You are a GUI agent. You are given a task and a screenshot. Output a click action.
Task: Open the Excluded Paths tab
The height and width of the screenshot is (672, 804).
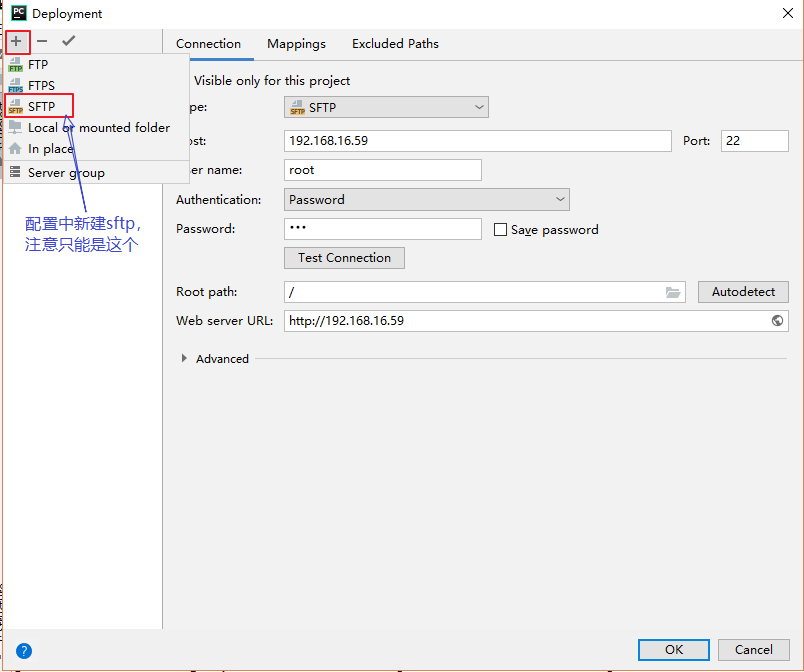pos(395,44)
